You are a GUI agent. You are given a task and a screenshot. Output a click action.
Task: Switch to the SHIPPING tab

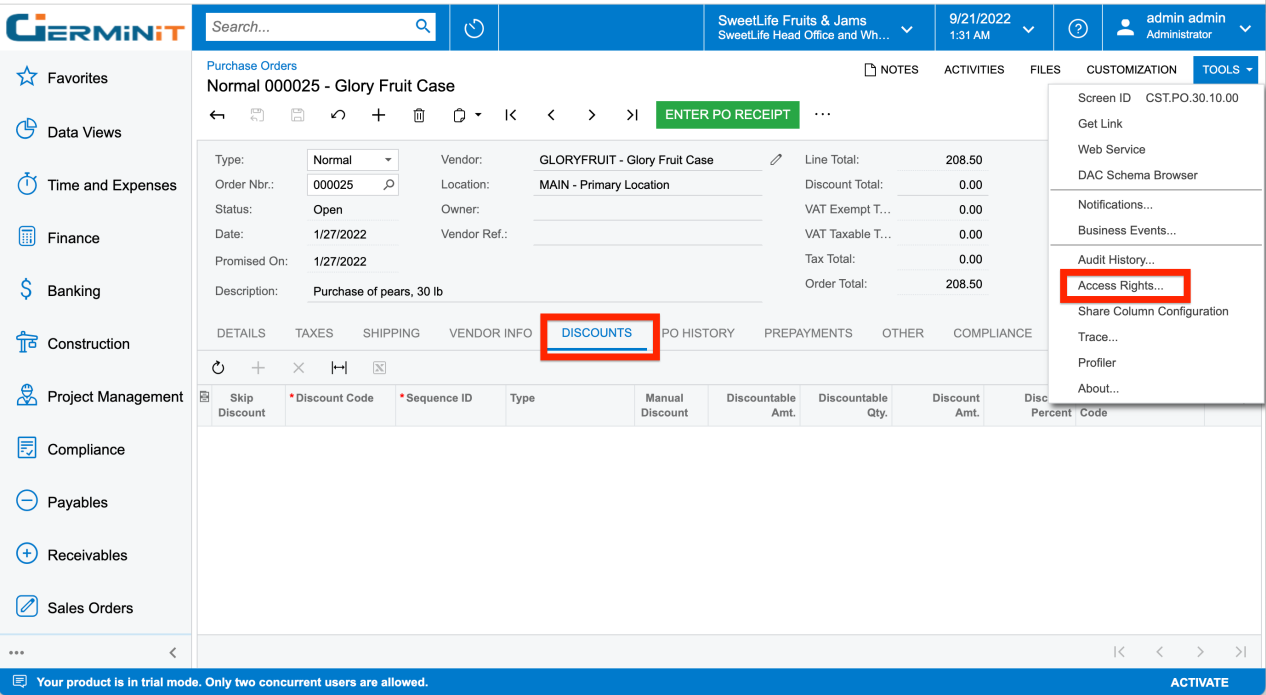tap(391, 333)
